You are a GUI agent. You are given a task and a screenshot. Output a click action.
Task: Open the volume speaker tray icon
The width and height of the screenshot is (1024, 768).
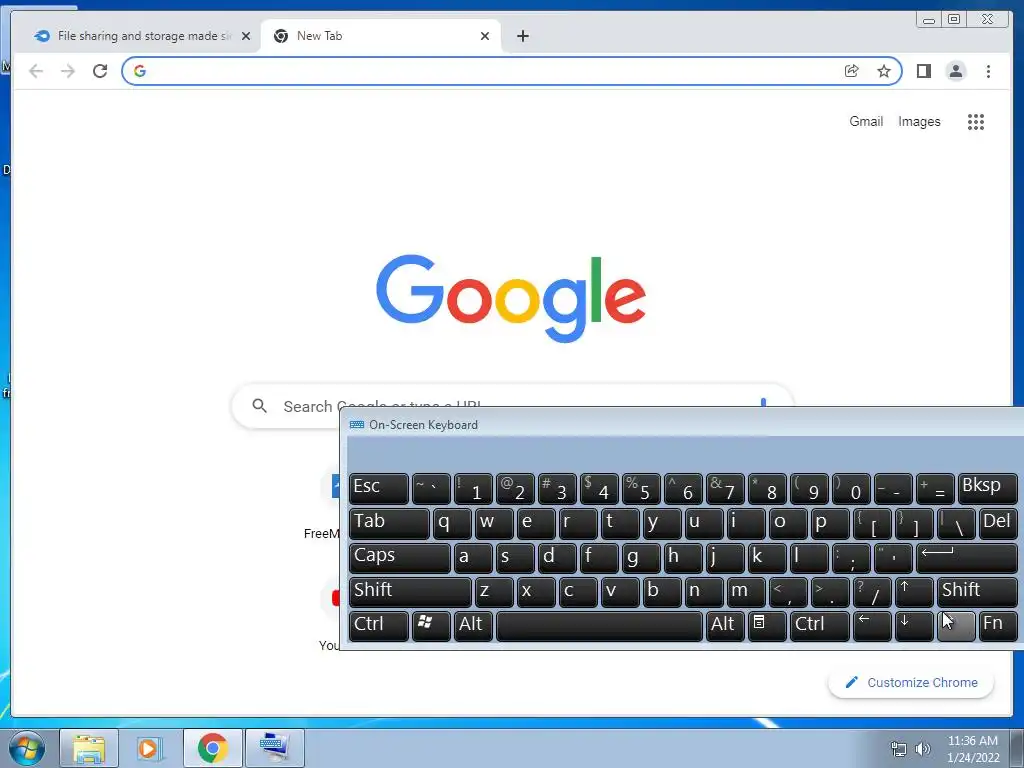pos(923,749)
